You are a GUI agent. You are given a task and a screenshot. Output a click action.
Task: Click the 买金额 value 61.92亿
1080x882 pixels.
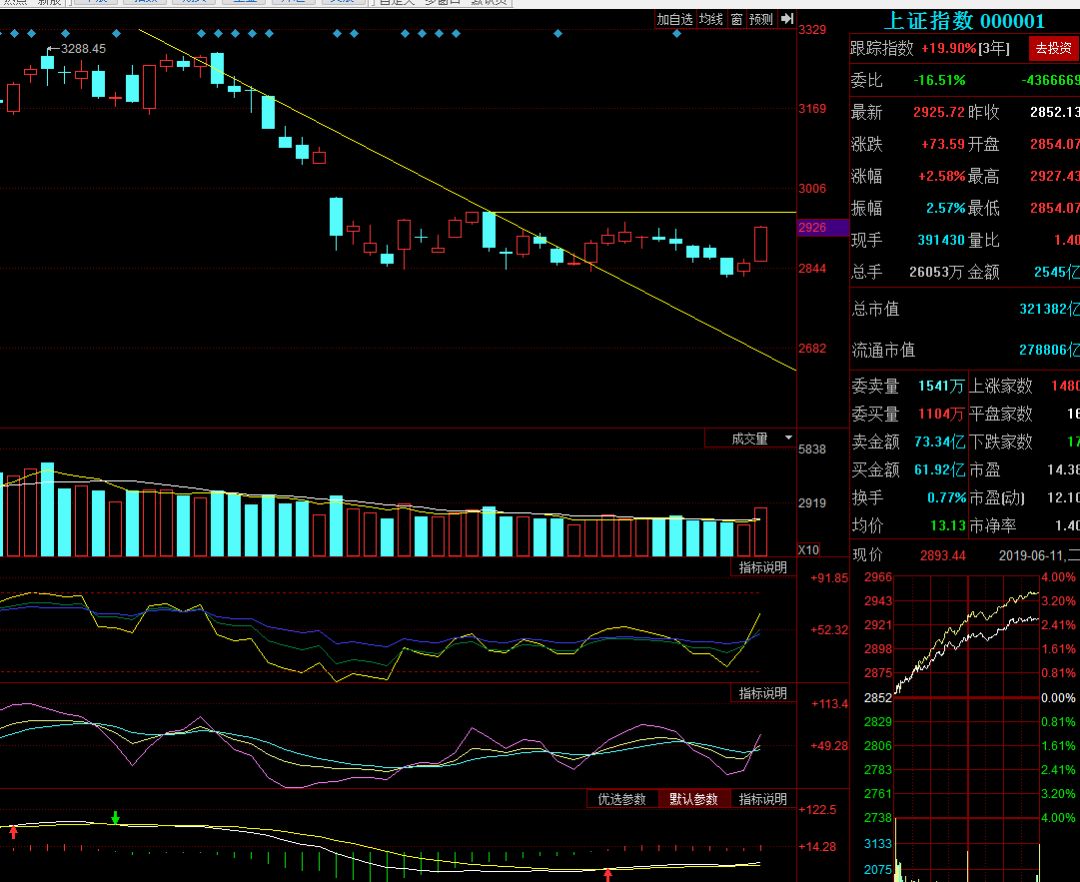pyautogui.click(x=939, y=470)
